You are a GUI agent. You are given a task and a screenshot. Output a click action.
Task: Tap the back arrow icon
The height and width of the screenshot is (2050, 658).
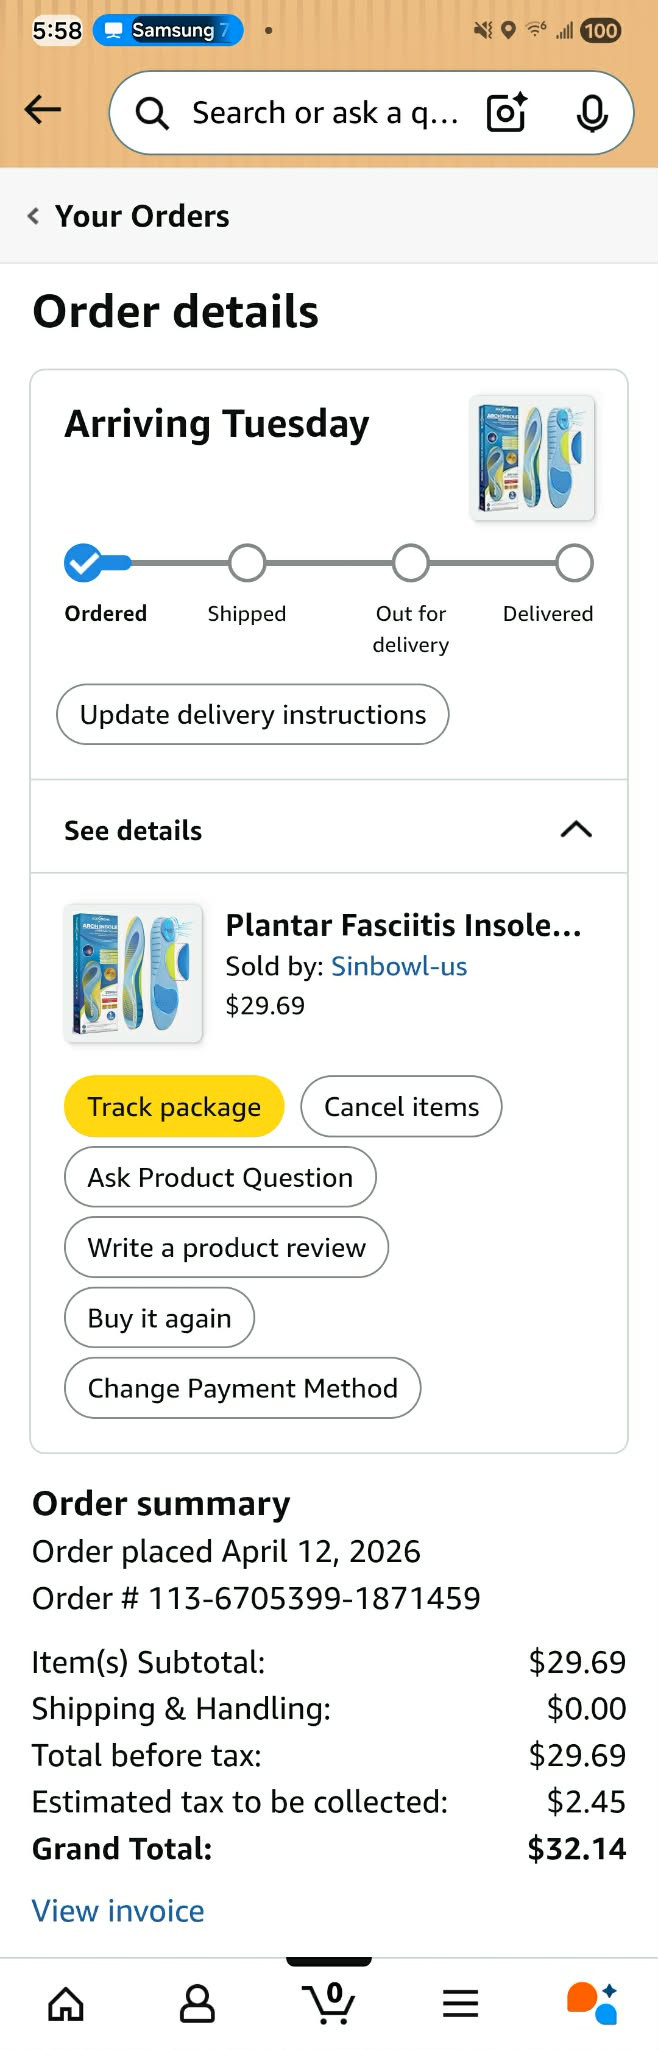pyautogui.click(x=43, y=110)
